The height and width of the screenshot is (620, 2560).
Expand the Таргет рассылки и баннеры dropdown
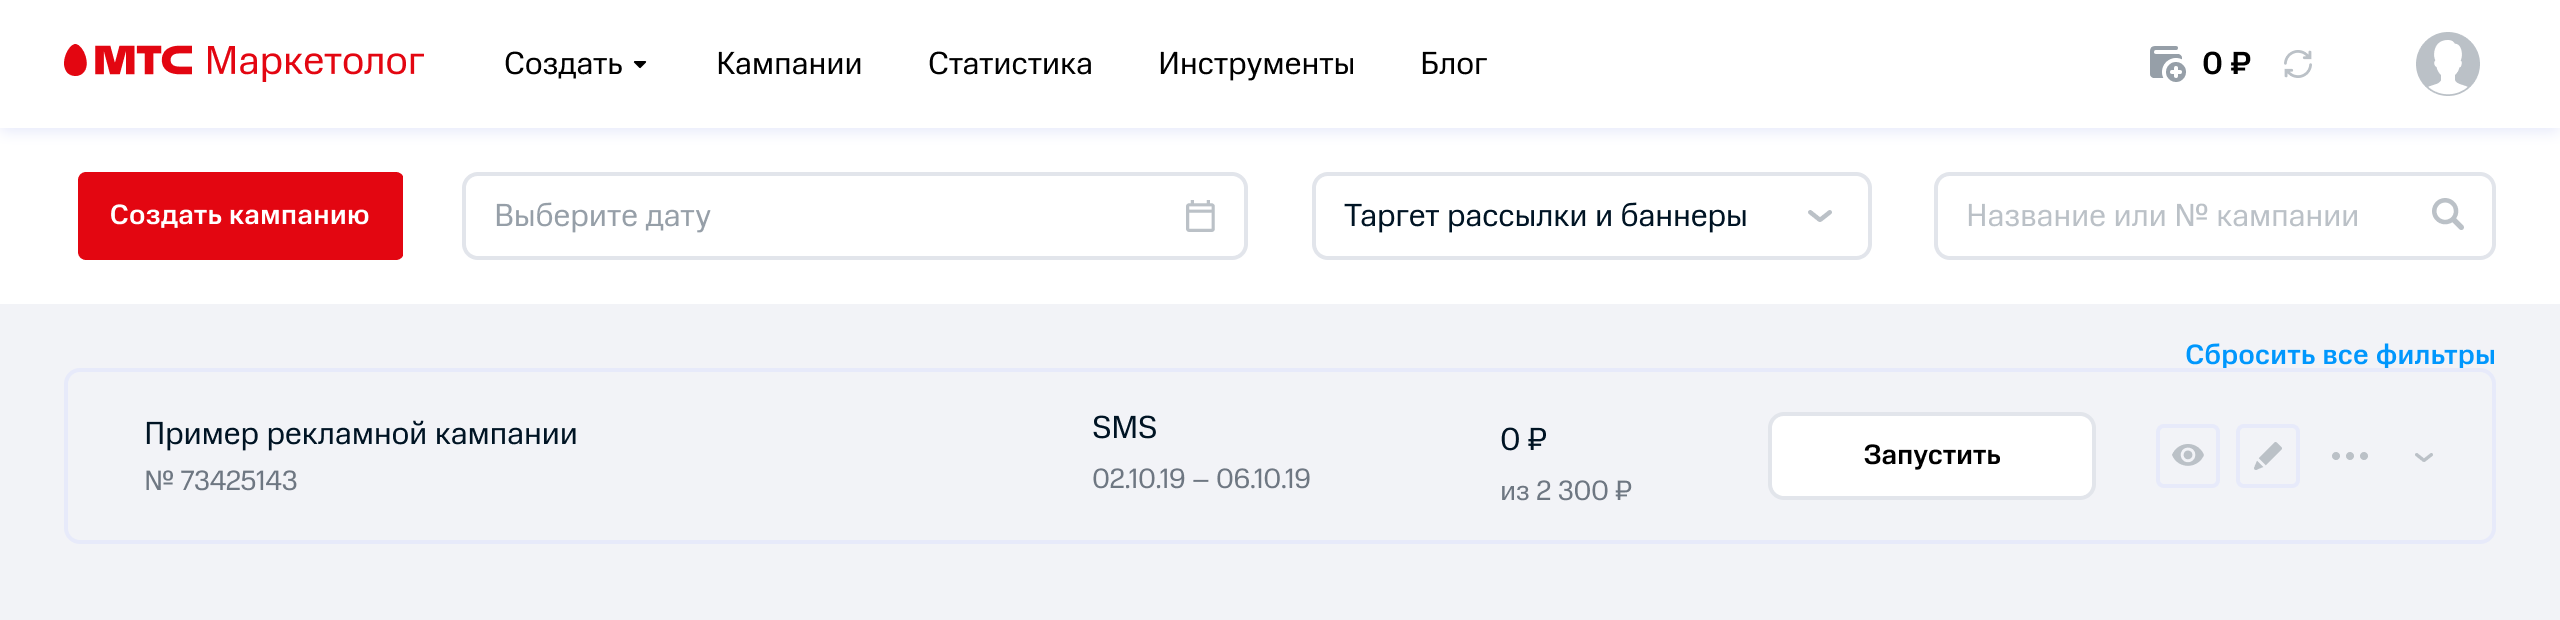[1591, 216]
